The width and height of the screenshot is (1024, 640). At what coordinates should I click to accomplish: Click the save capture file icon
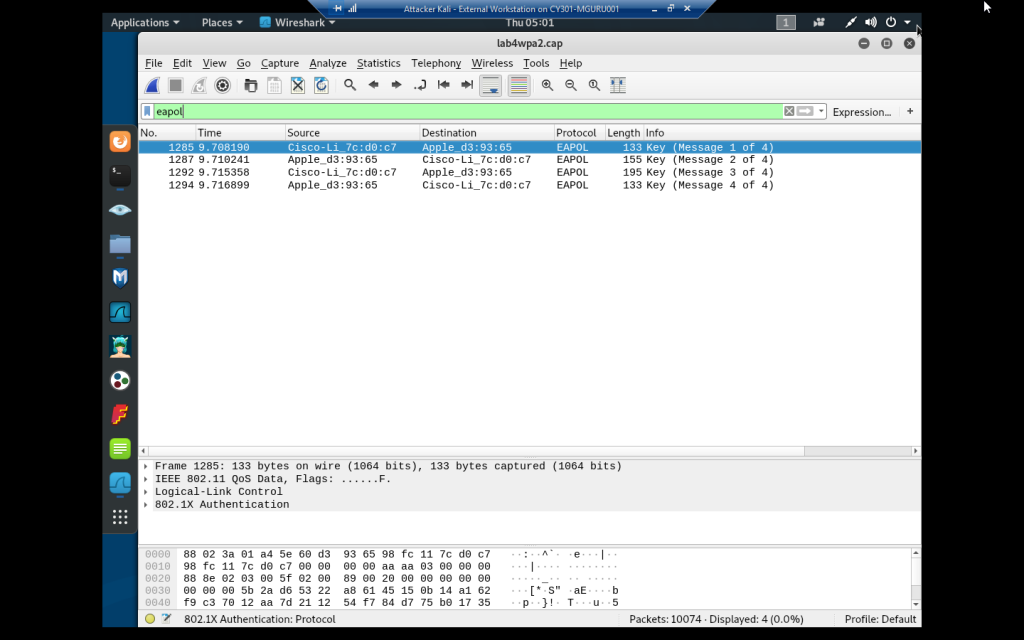[x=274, y=86]
